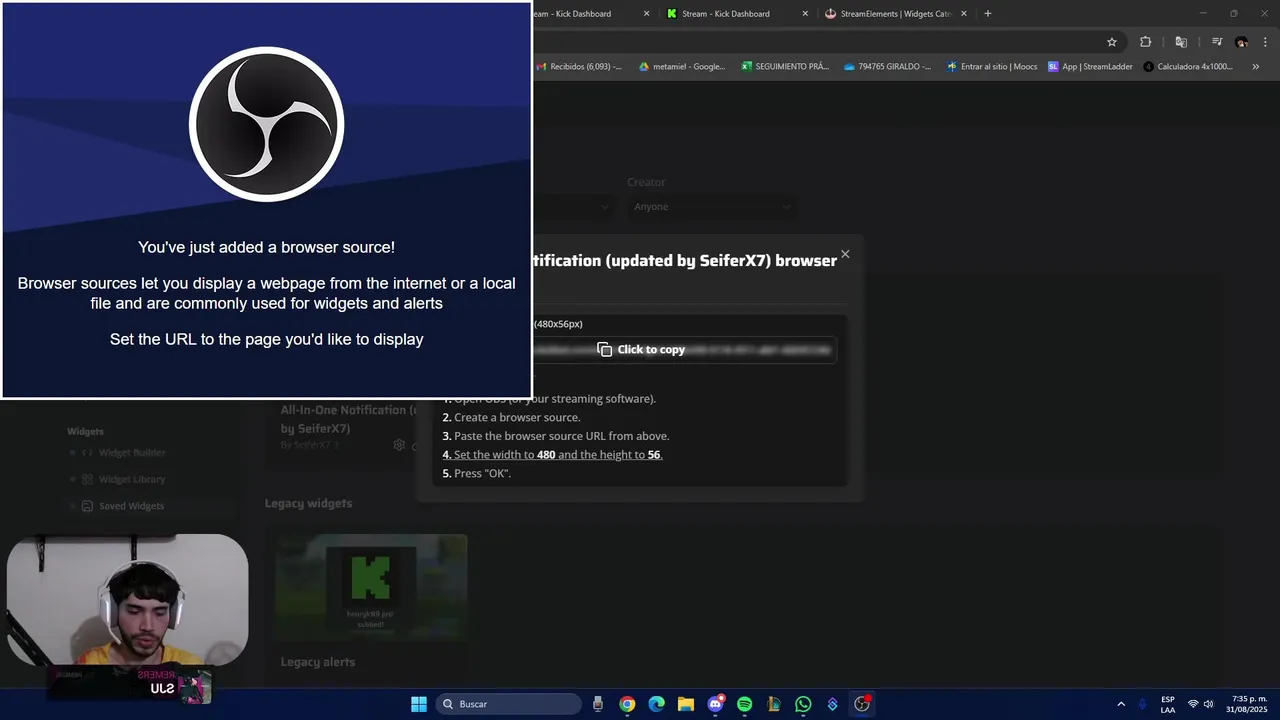Image resolution: width=1280 pixels, height=720 pixels.
Task: Open Spotify from the taskbar
Action: (x=744, y=704)
